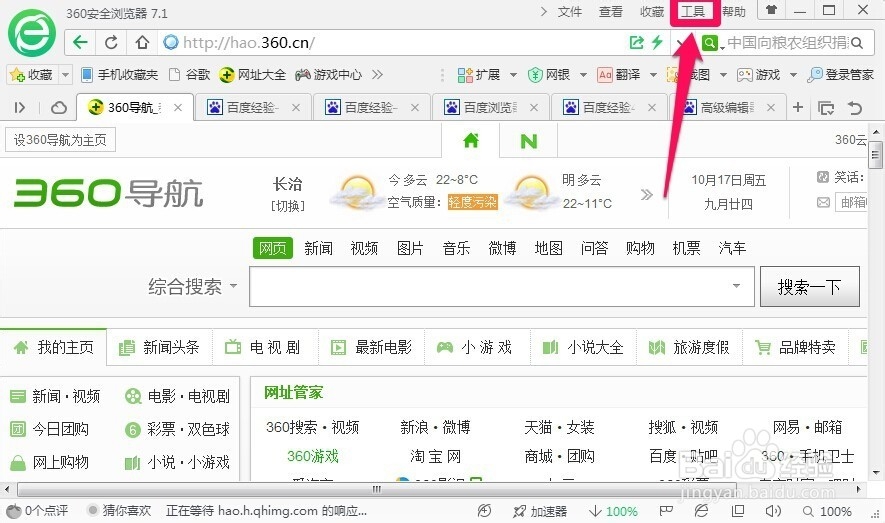
Task: Switch to the 360导航 tab
Action: pos(134,107)
